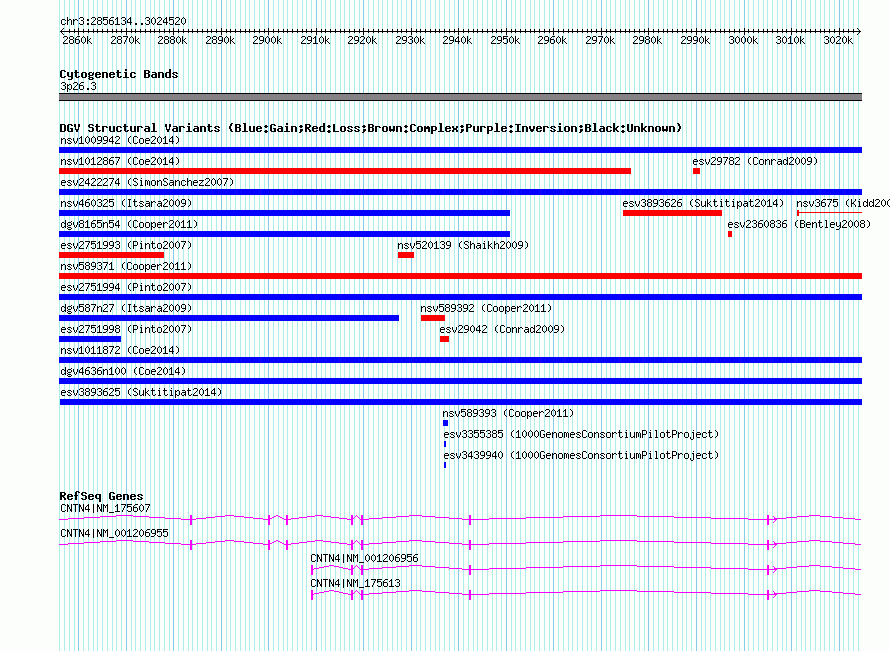Select nsv1011872 (Coe2014) label
The height and width of the screenshot is (651, 890).
point(120,350)
